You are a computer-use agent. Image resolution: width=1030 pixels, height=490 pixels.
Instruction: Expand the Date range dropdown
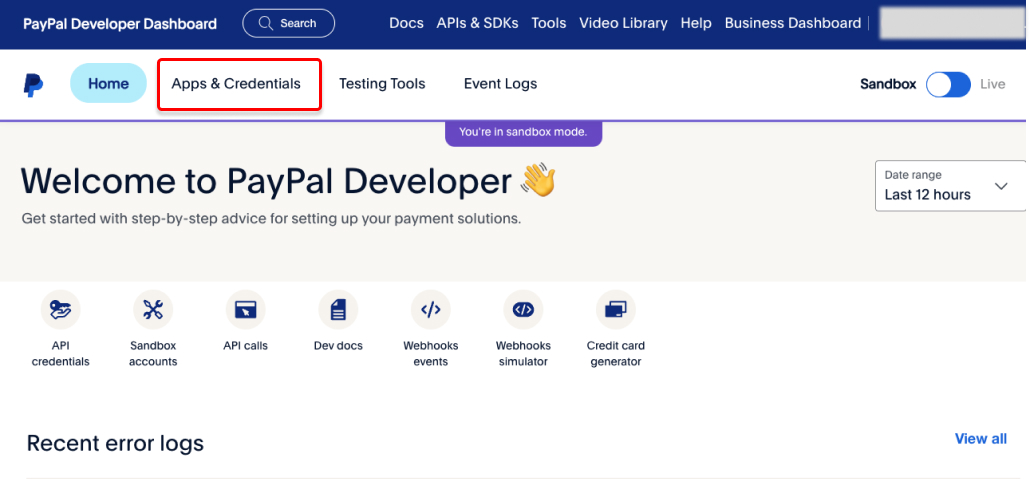click(951, 186)
